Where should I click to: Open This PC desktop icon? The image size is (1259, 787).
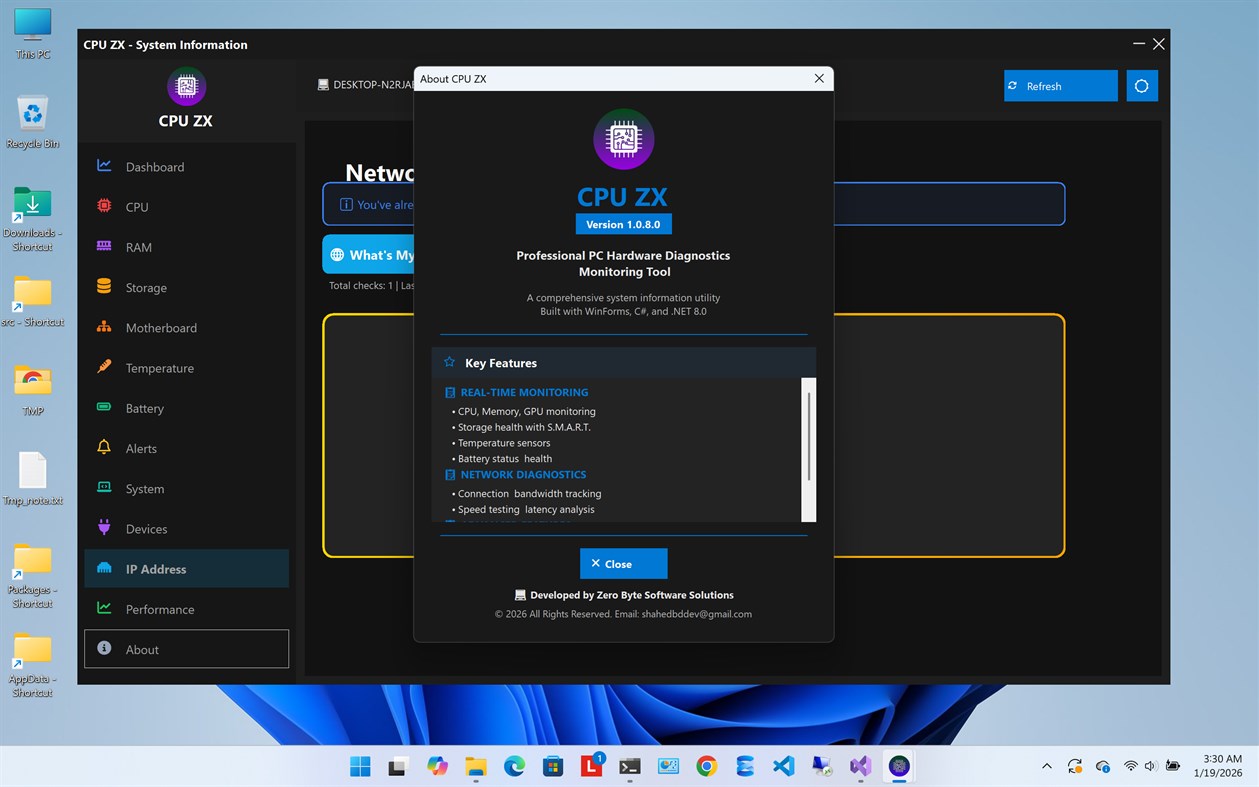tap(32, 33)
